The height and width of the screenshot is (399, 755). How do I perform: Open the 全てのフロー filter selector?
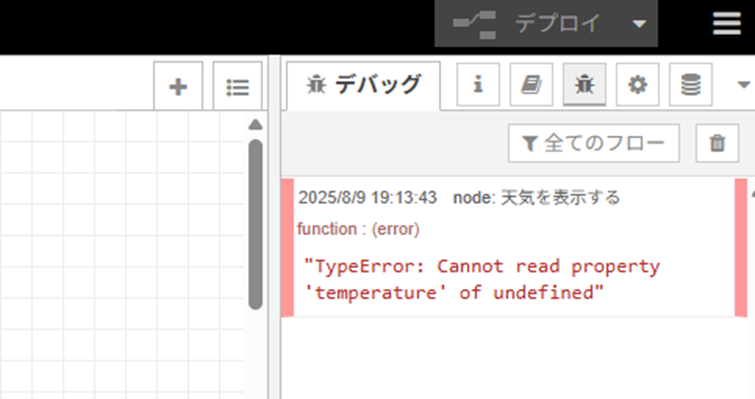coord(594,143)
